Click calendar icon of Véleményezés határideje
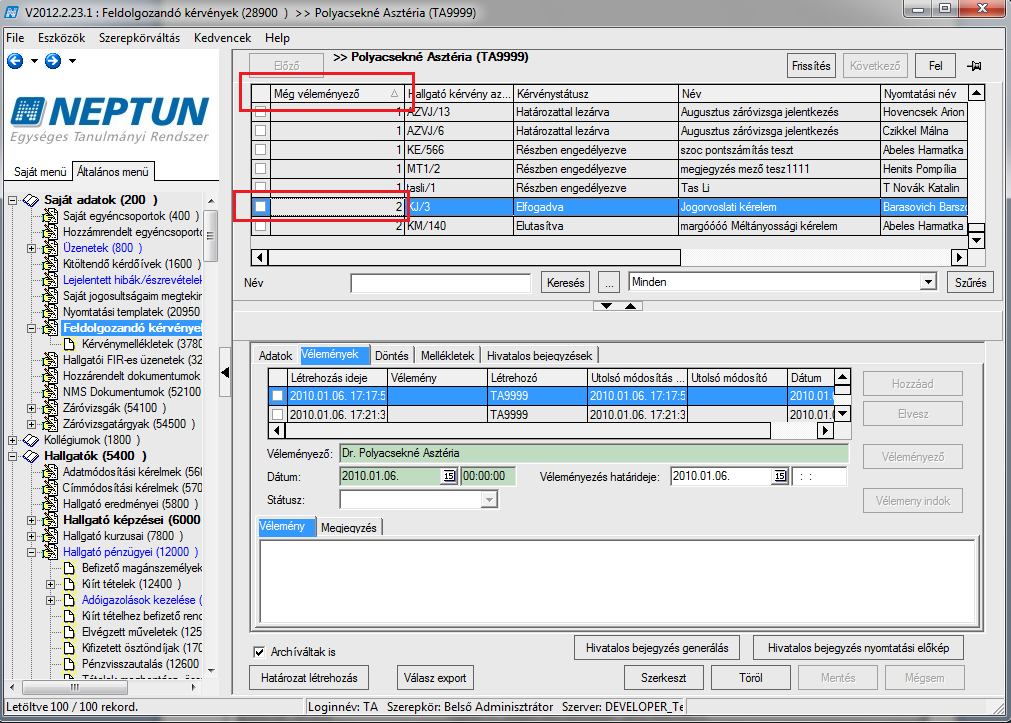This screenshot has height=723, width=1011. [x=780, y=476]
